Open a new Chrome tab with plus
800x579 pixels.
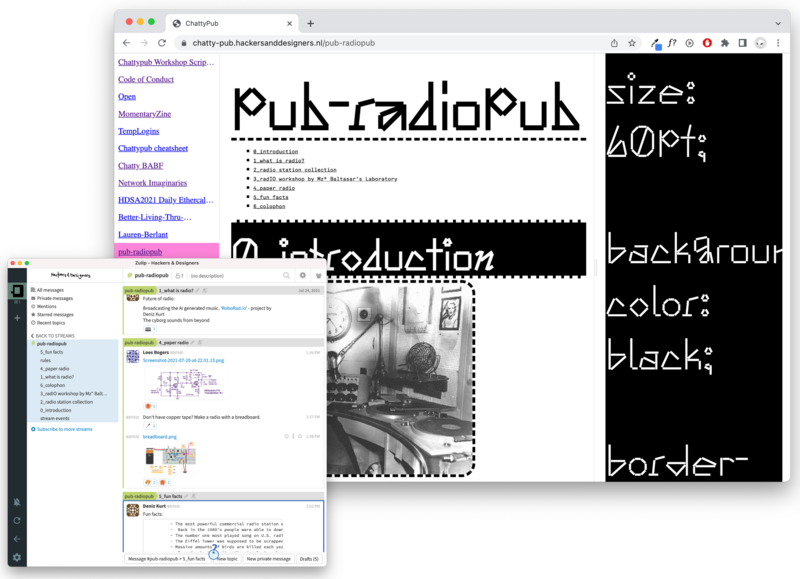point(310,23)
